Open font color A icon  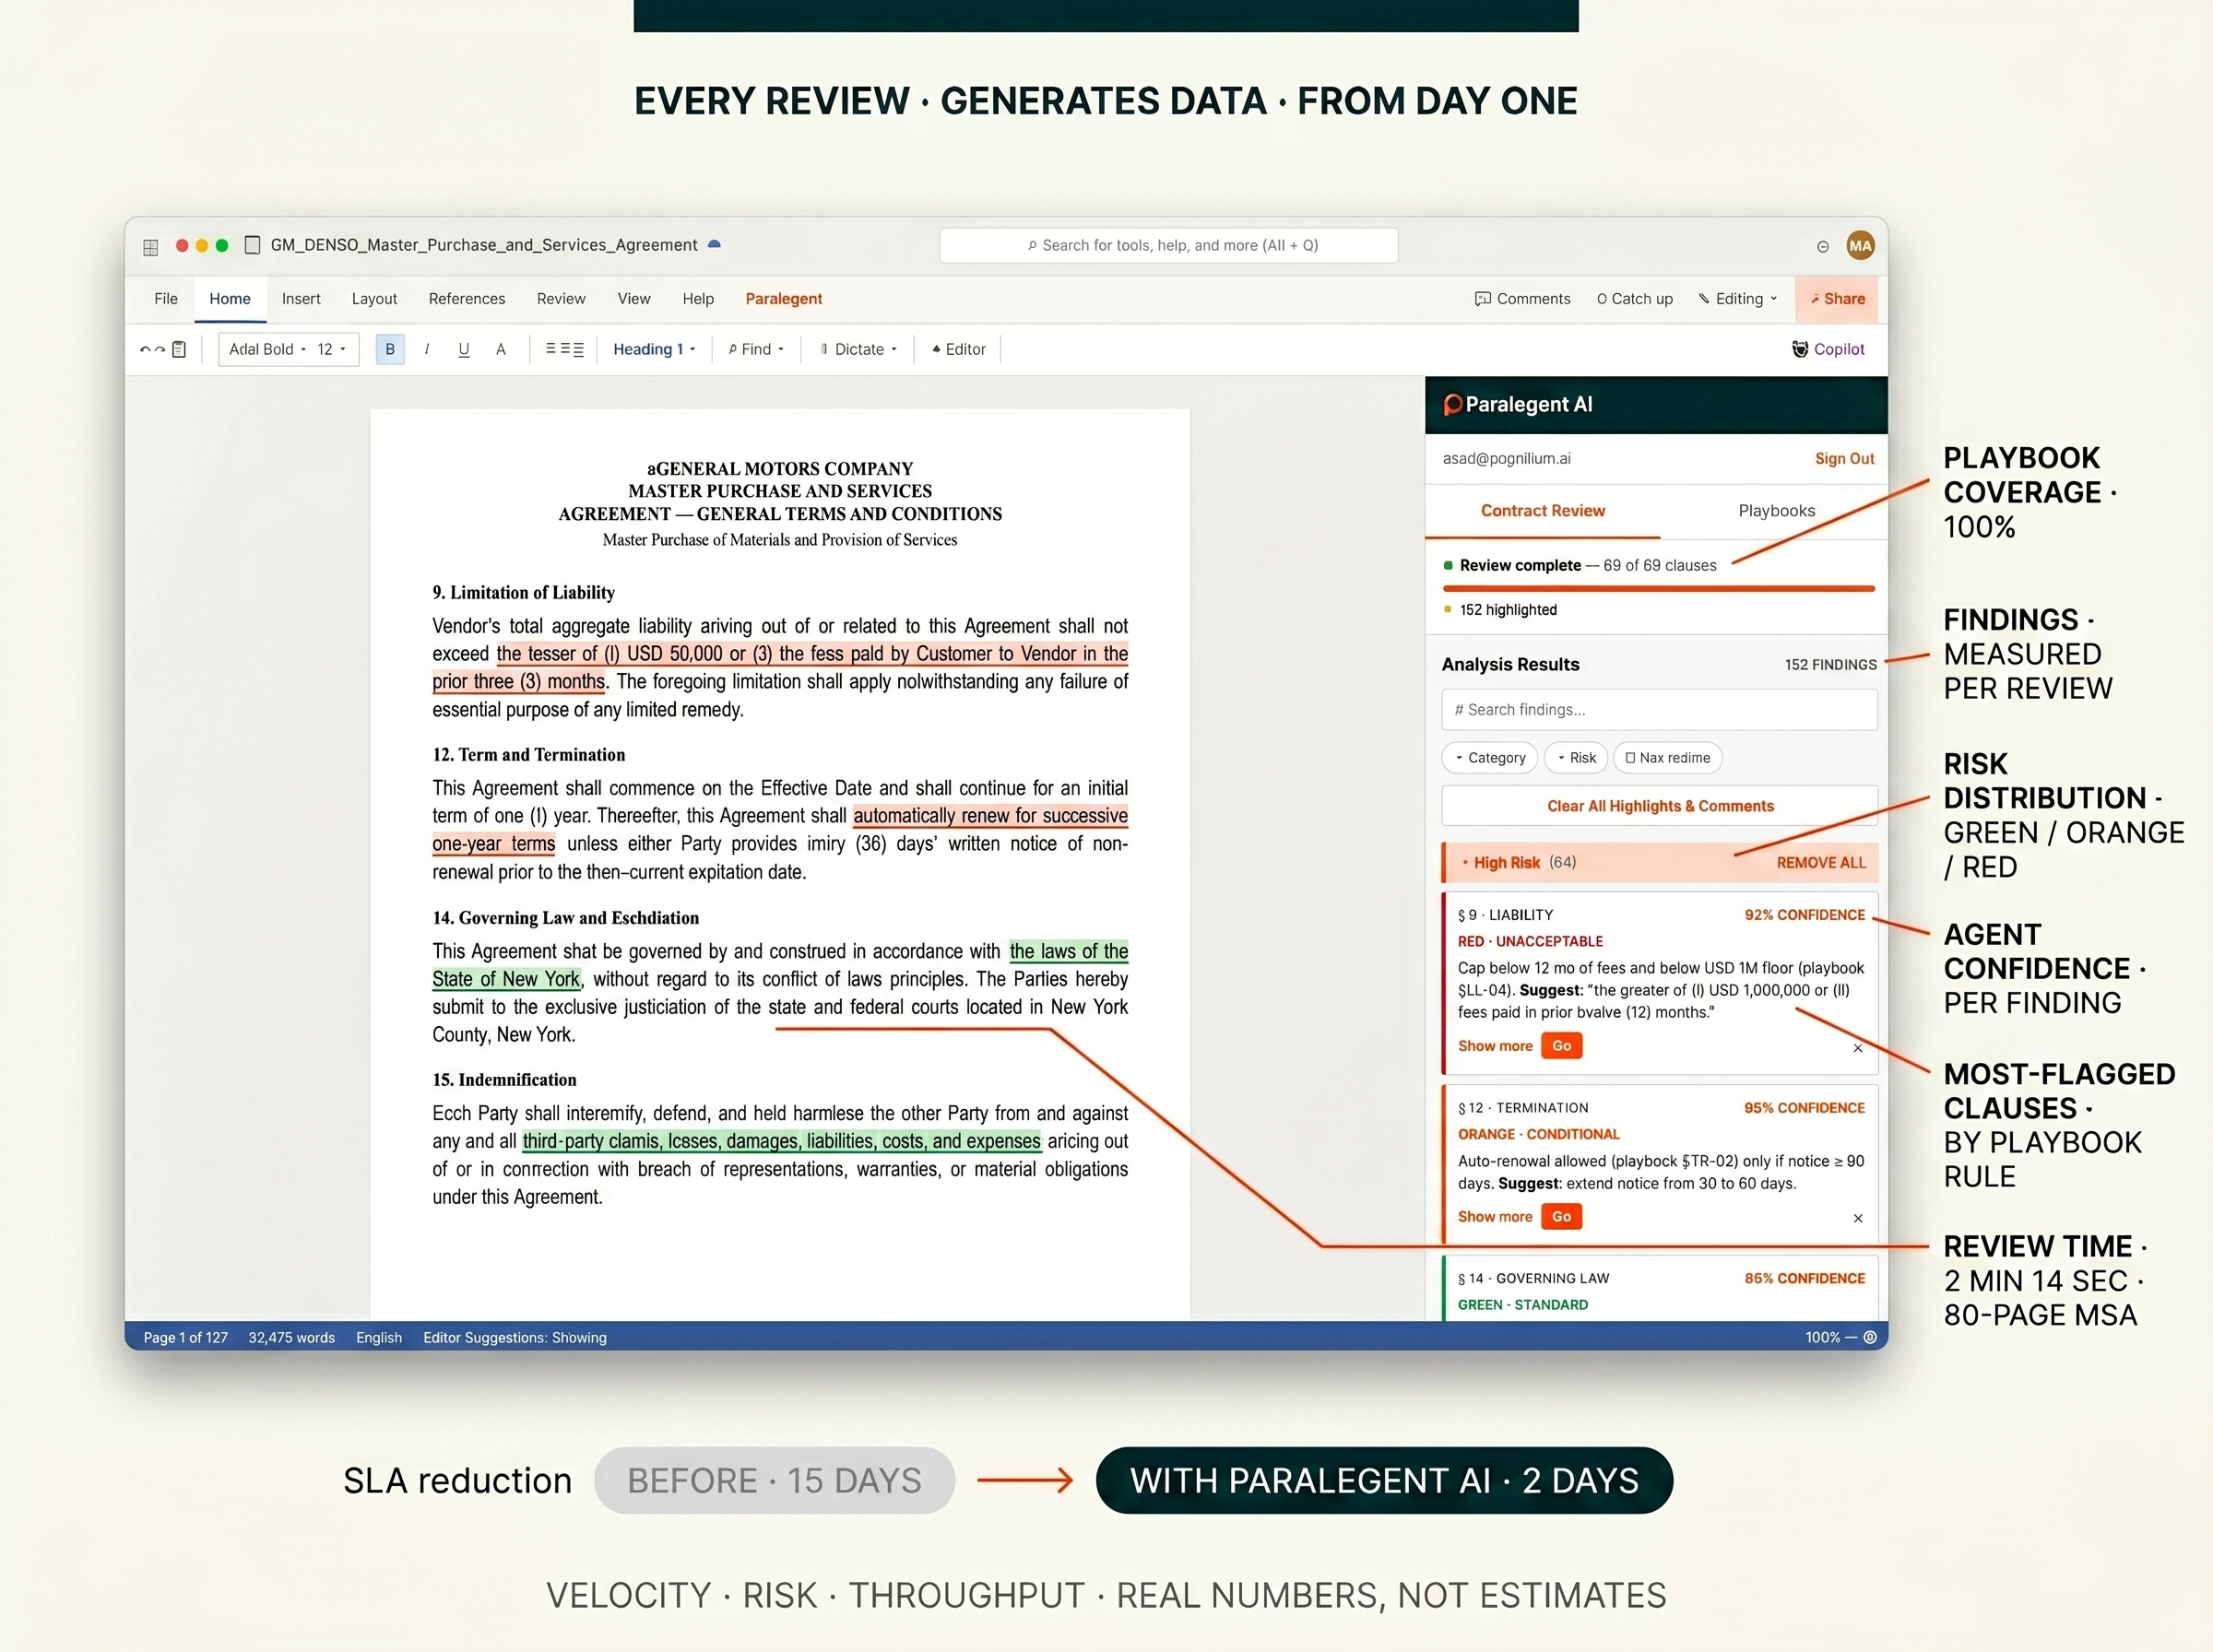tap(501, 349)
